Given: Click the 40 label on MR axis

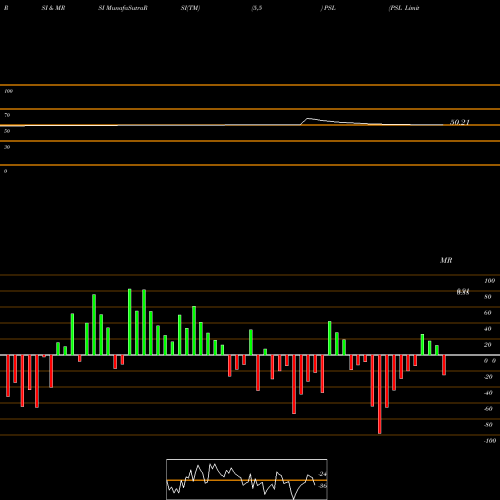Looking at the screenshot, I should (x=488, y=329).
